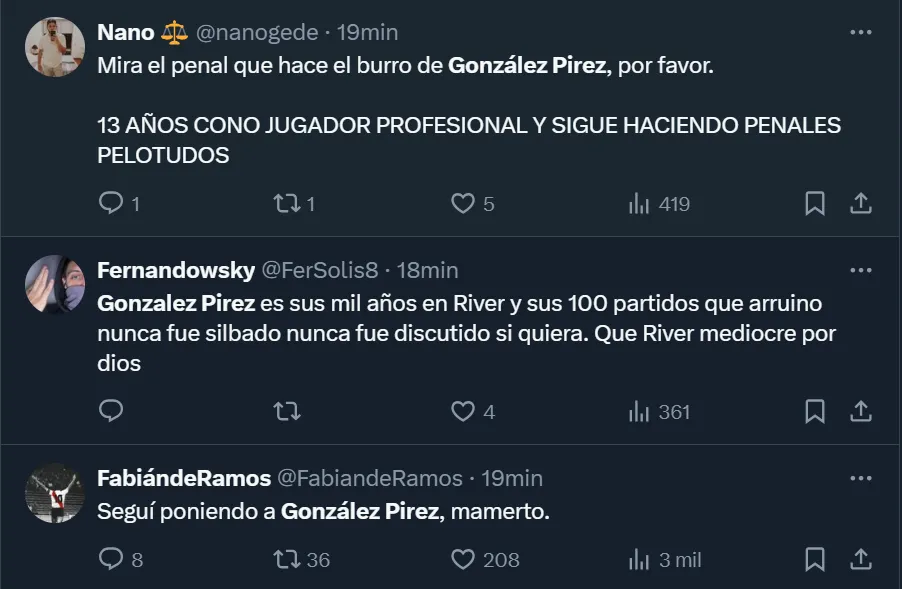
Task: Open more options on Fernandowsky's tweet
Action: (860, 270)
